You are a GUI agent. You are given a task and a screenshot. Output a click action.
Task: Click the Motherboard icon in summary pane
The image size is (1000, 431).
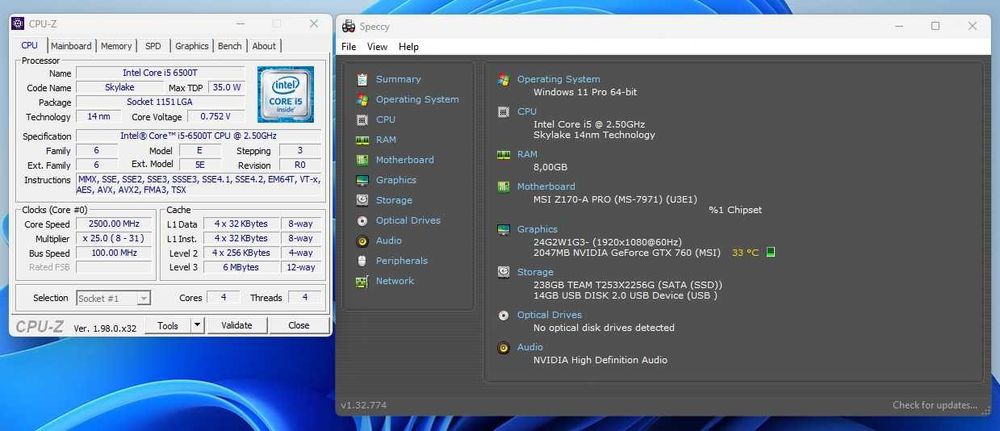click(x=504, y=187)
